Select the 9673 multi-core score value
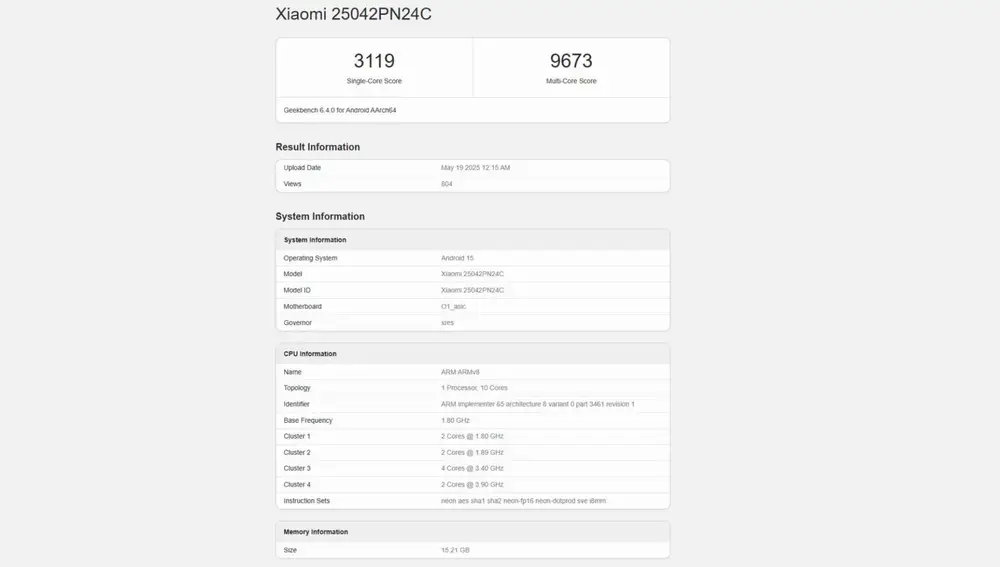 (x=571, y=61)
